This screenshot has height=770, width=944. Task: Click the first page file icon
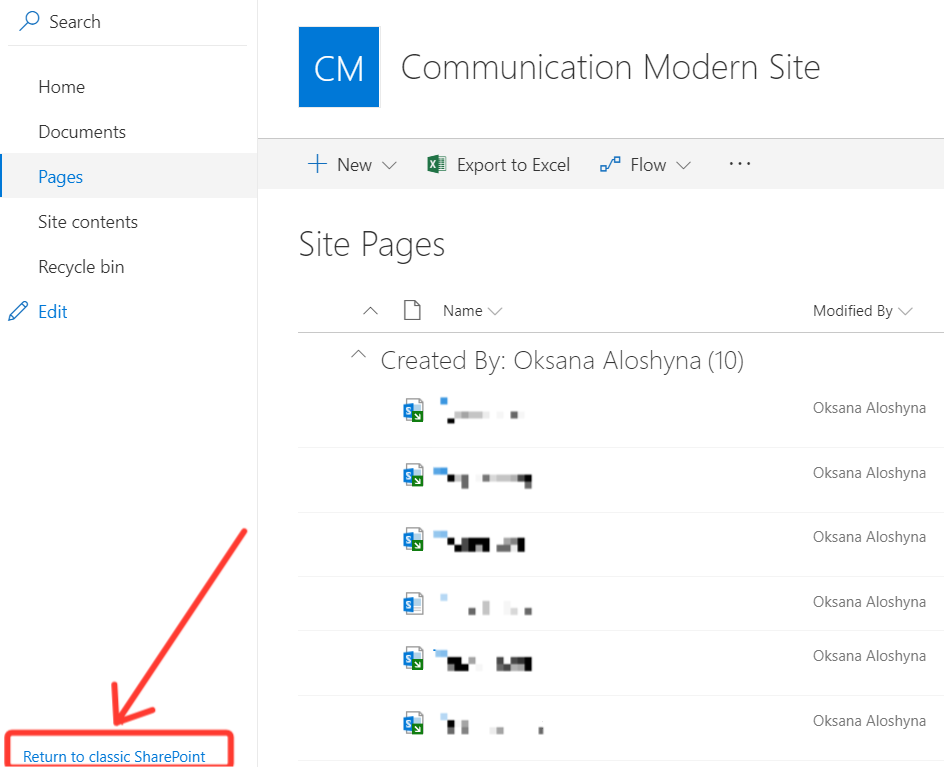click(413, 411)
